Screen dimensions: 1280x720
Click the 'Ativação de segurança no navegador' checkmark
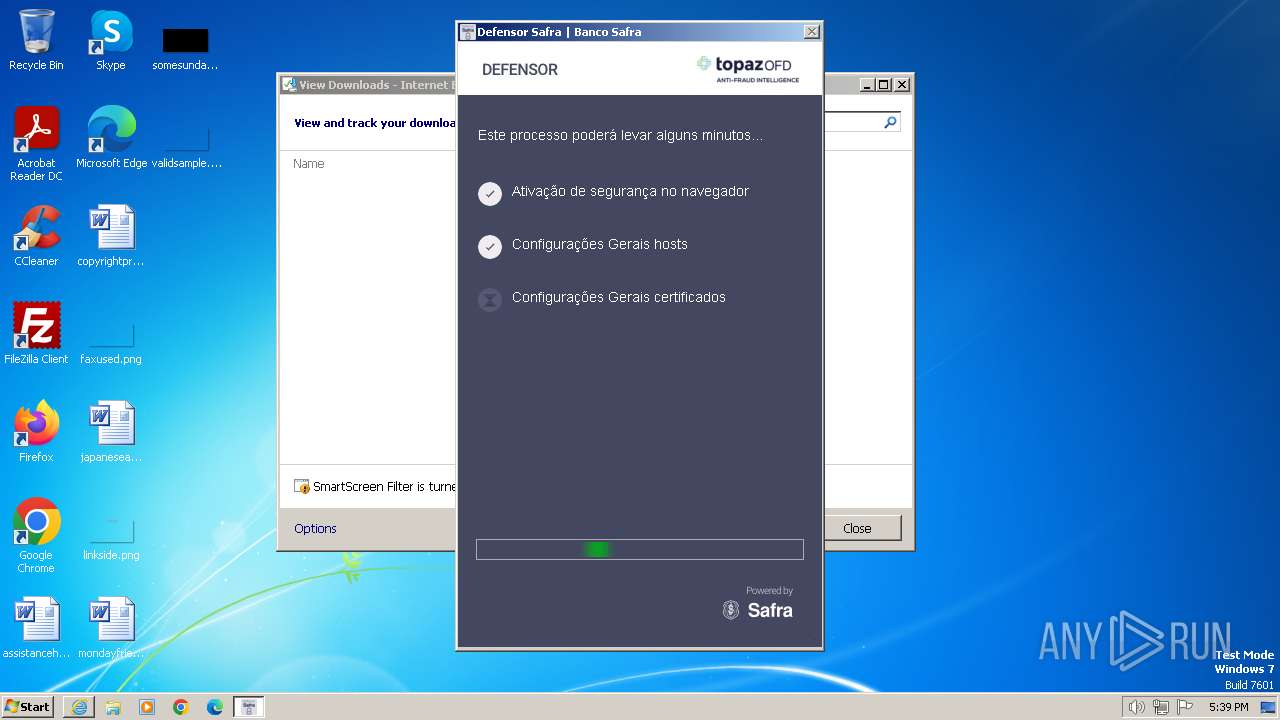490,193
